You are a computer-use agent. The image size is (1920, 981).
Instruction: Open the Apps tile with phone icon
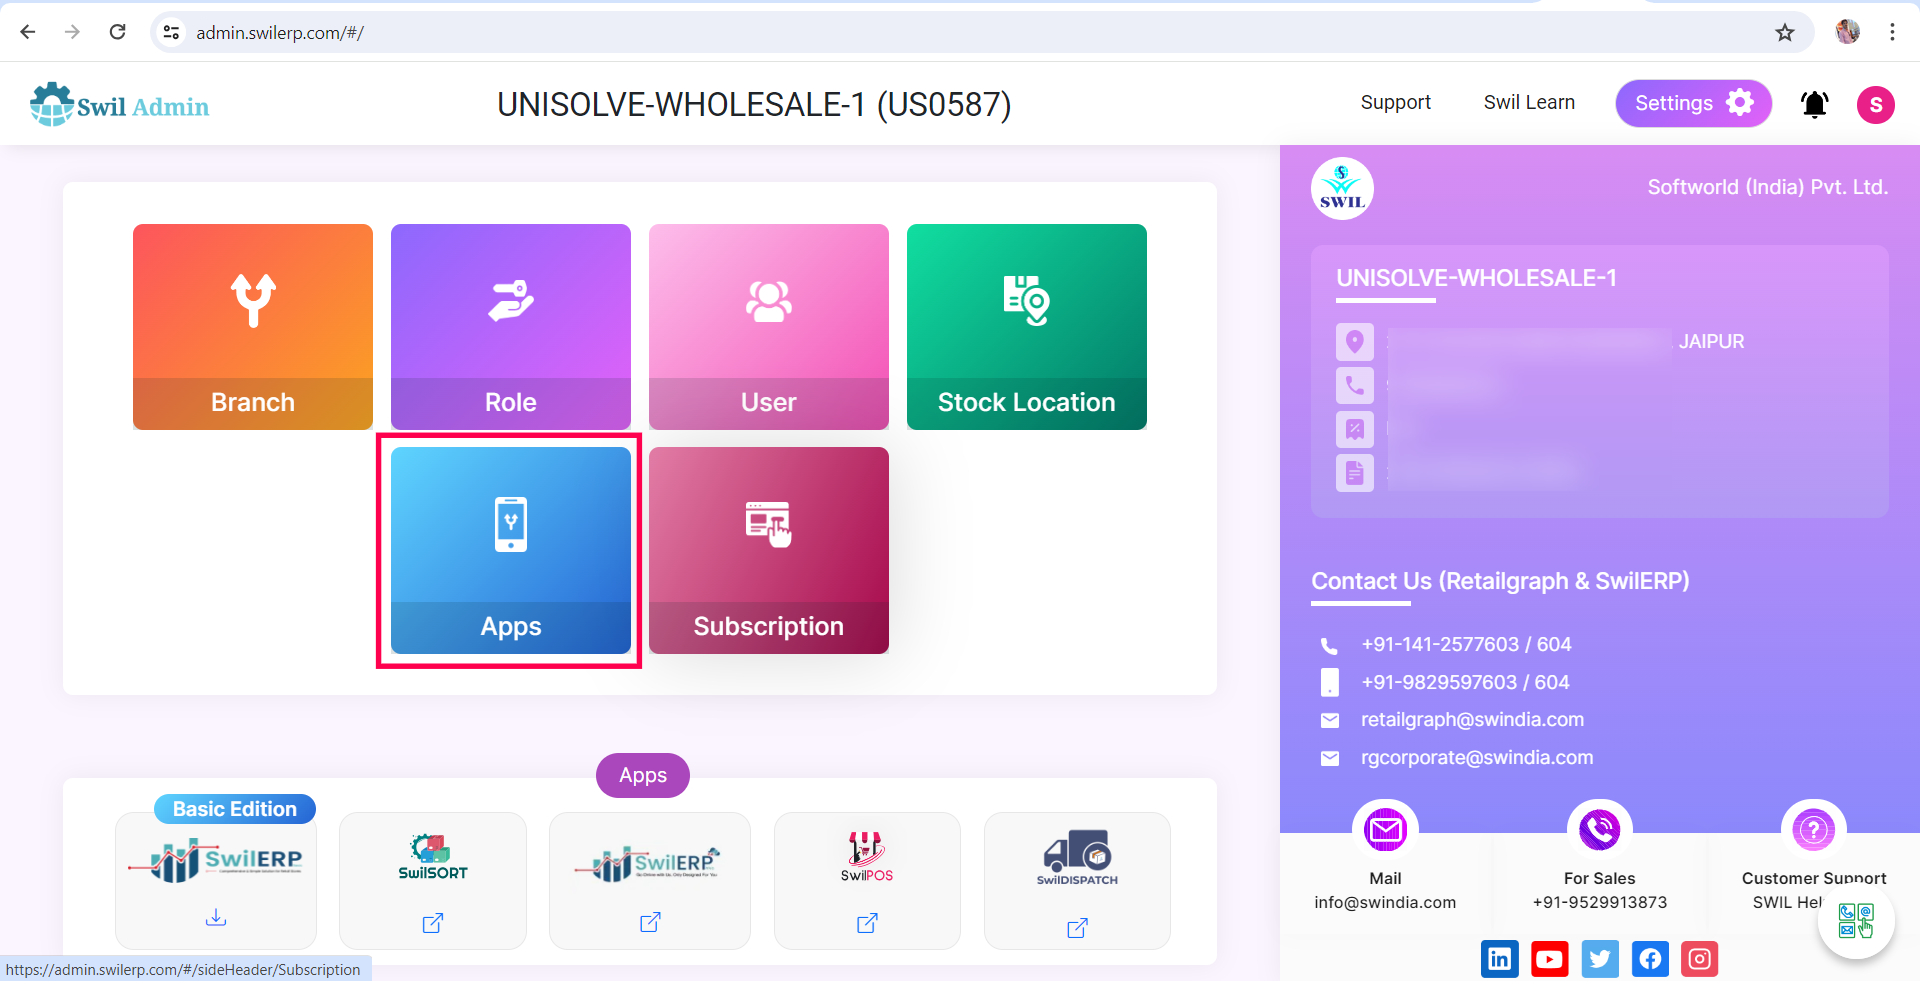[511, 550]
